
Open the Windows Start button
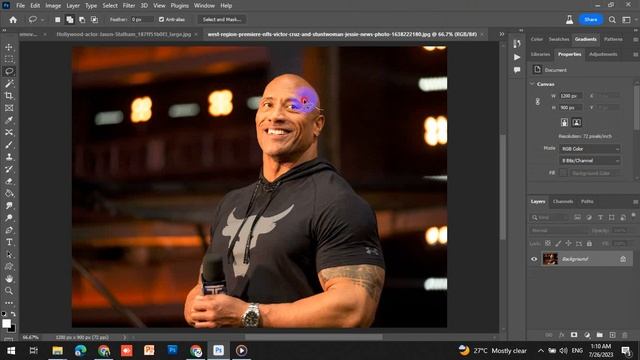[11, 351]
